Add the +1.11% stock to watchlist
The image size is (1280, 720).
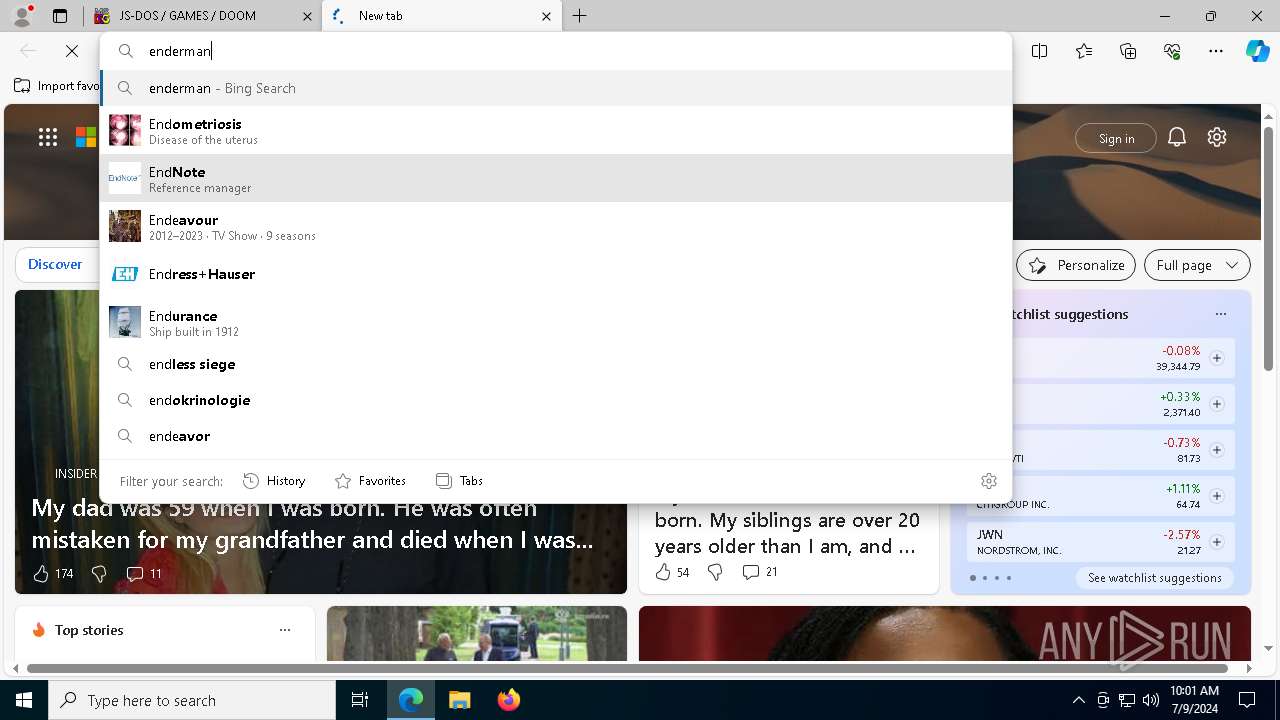tap(1217, 496)
